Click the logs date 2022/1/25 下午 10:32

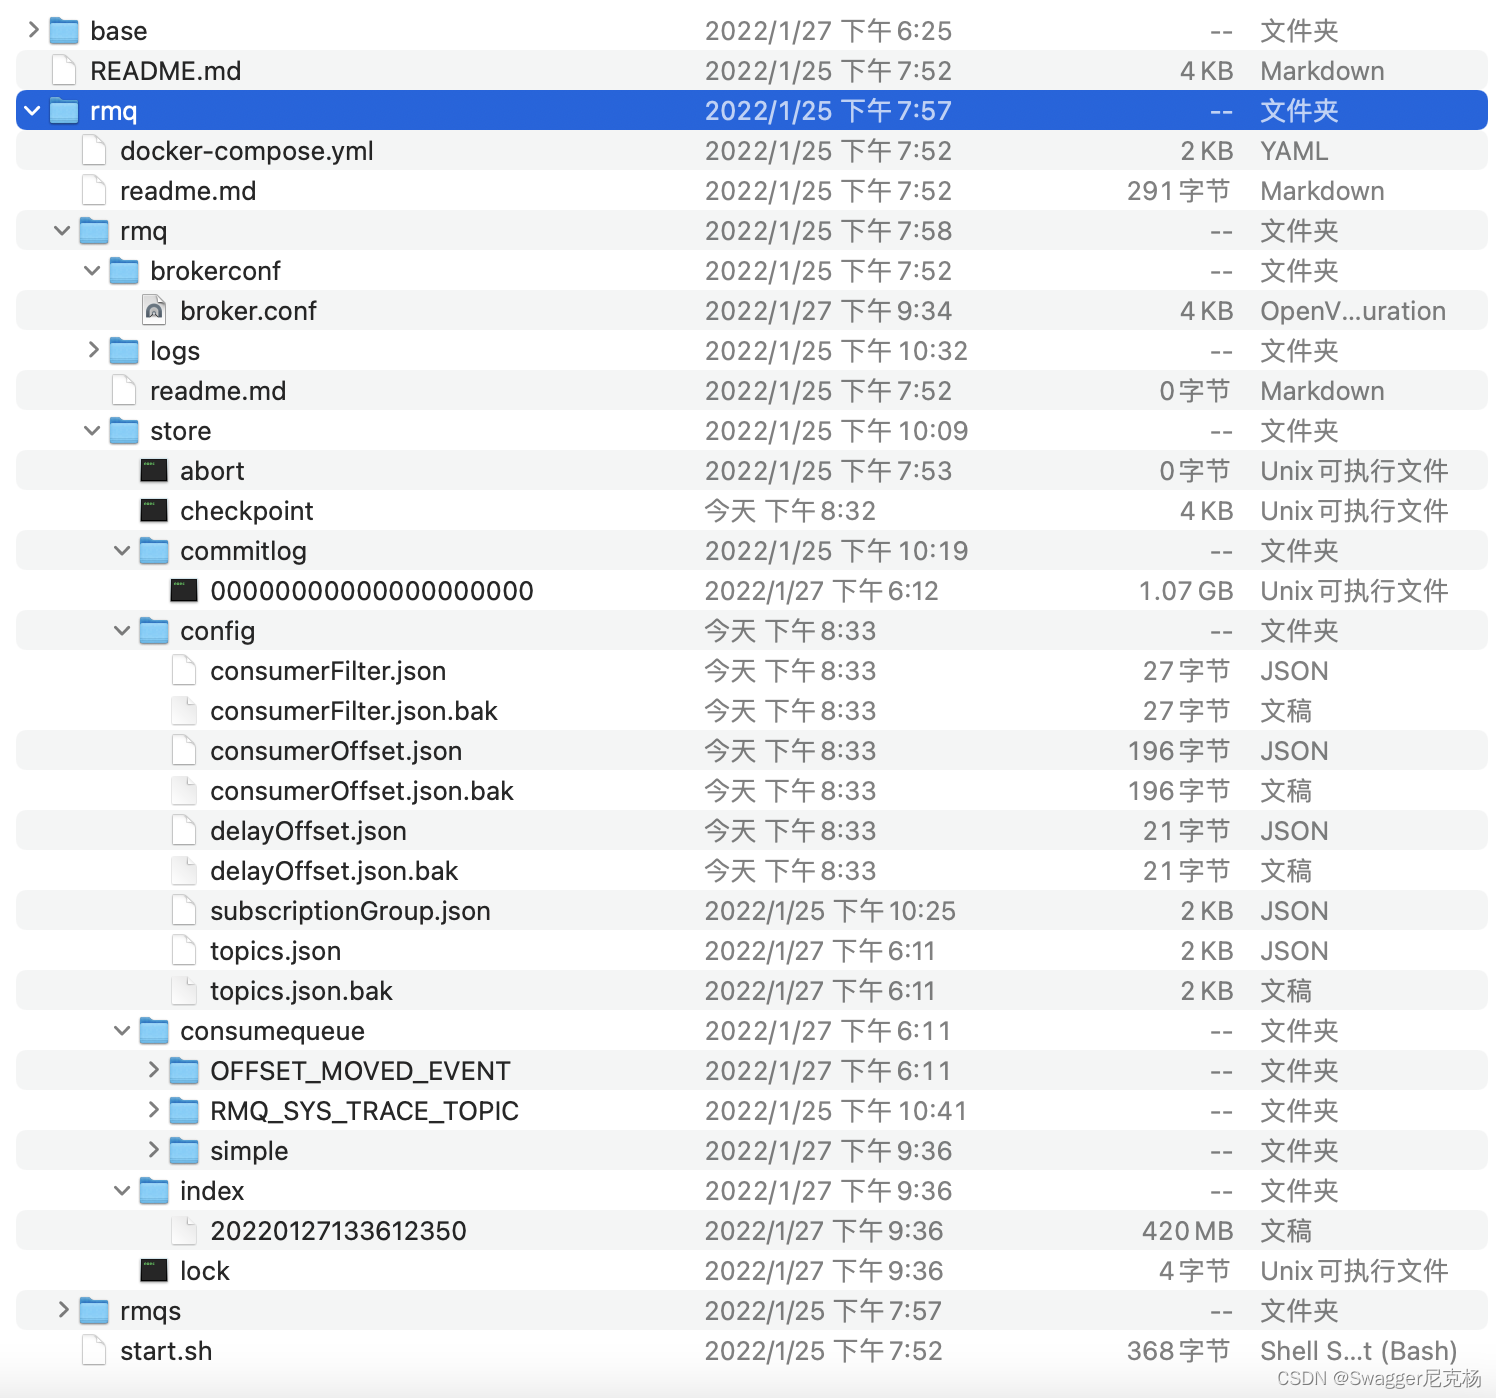click(x=836, y=350)
